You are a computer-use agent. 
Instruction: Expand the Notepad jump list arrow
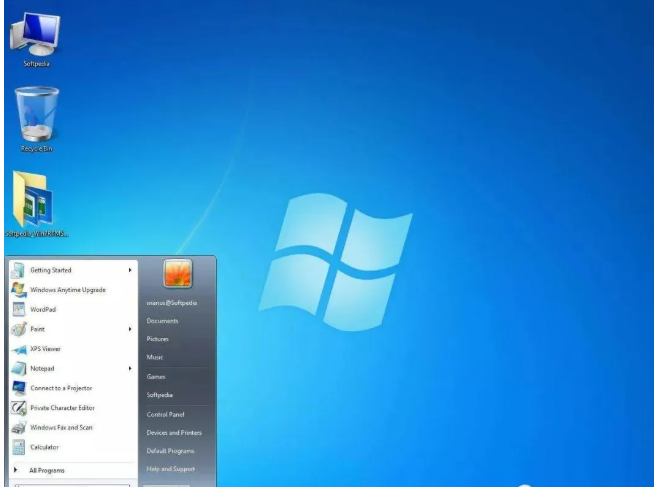(130, 369)
